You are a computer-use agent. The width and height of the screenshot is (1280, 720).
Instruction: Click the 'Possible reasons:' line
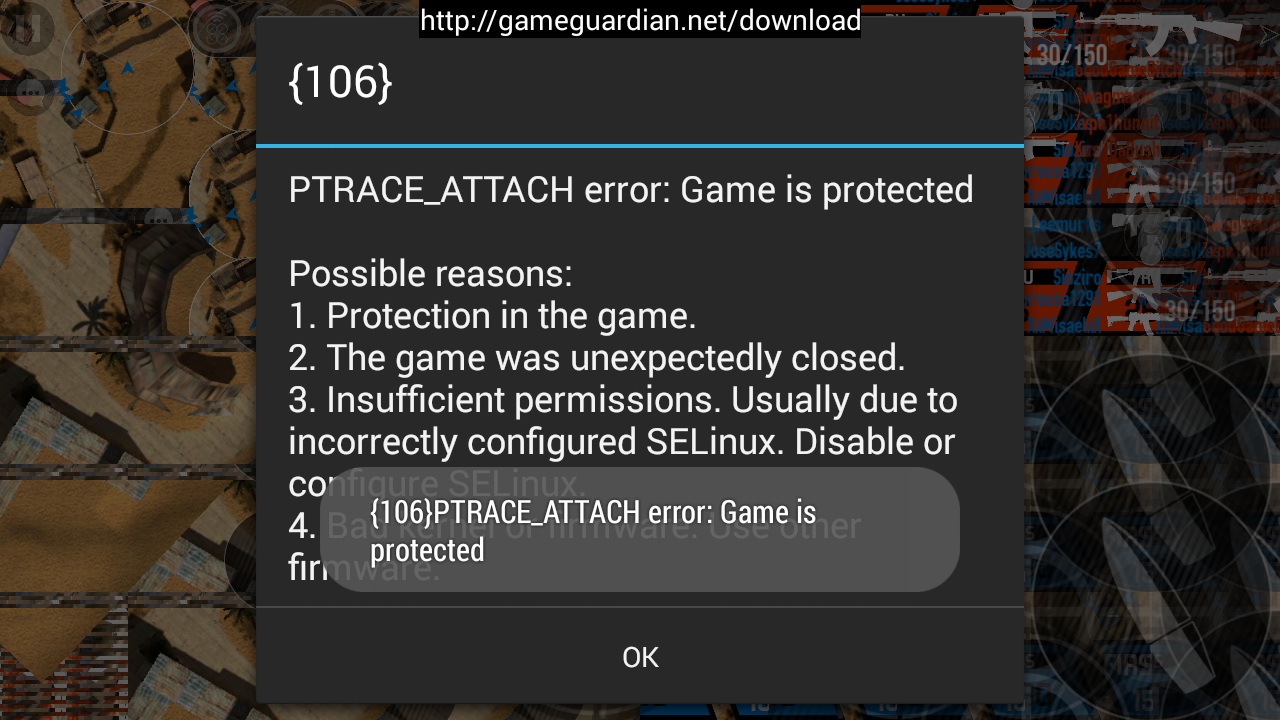[x=430, y=273]
